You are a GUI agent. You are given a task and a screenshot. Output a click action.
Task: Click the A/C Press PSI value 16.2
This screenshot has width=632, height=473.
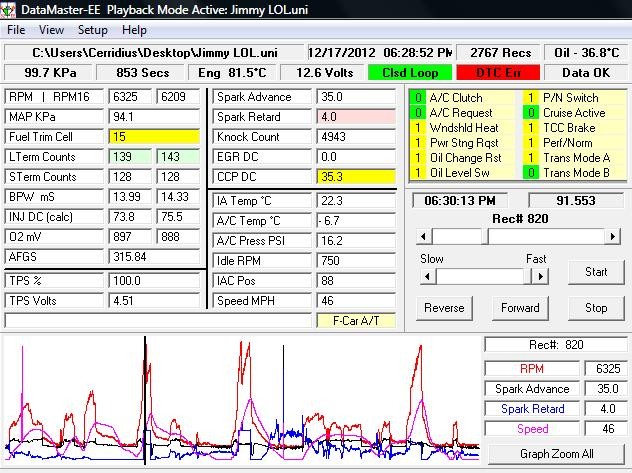356,241
